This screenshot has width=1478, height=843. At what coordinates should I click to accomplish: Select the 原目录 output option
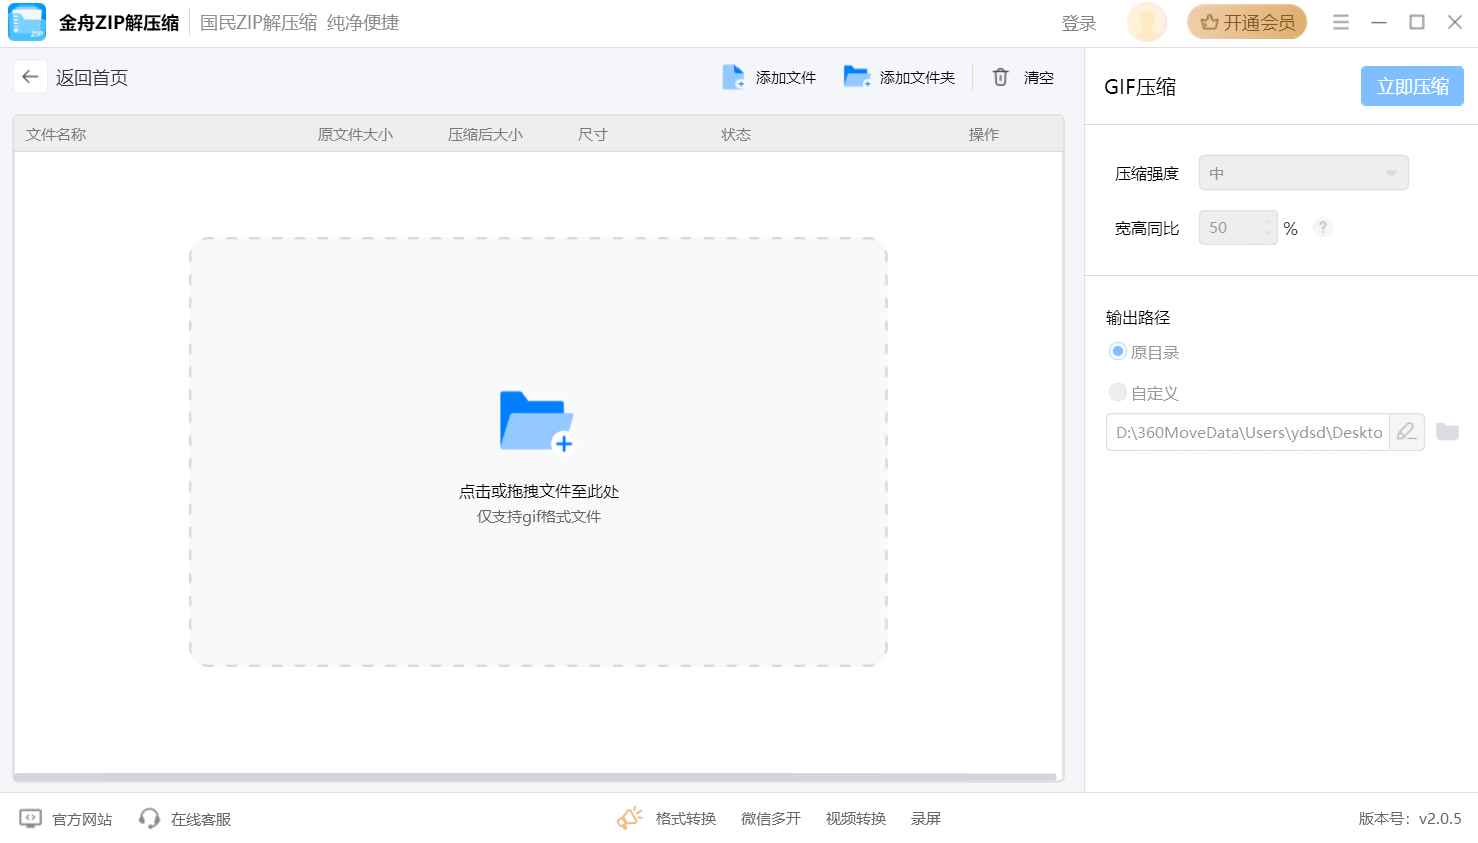[1117, 351]
